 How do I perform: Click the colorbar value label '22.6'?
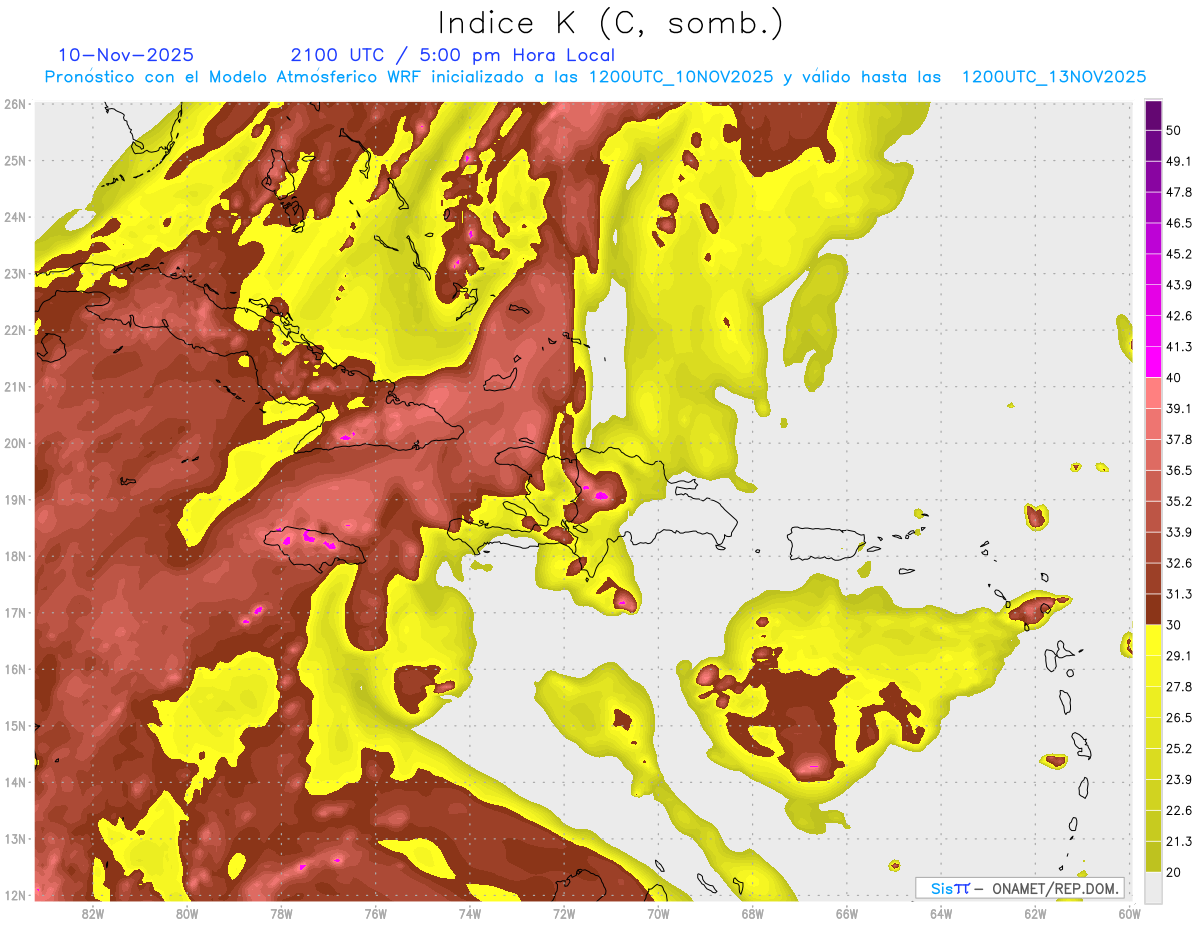click(1177, 811)
